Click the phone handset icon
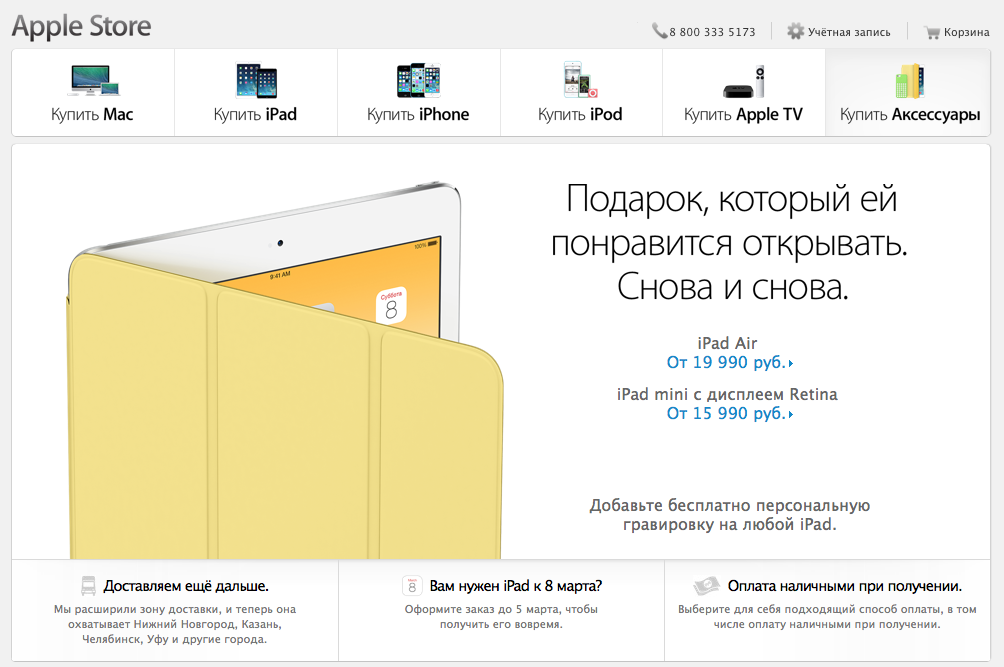The image size is (1004, 667). (660, 31)
